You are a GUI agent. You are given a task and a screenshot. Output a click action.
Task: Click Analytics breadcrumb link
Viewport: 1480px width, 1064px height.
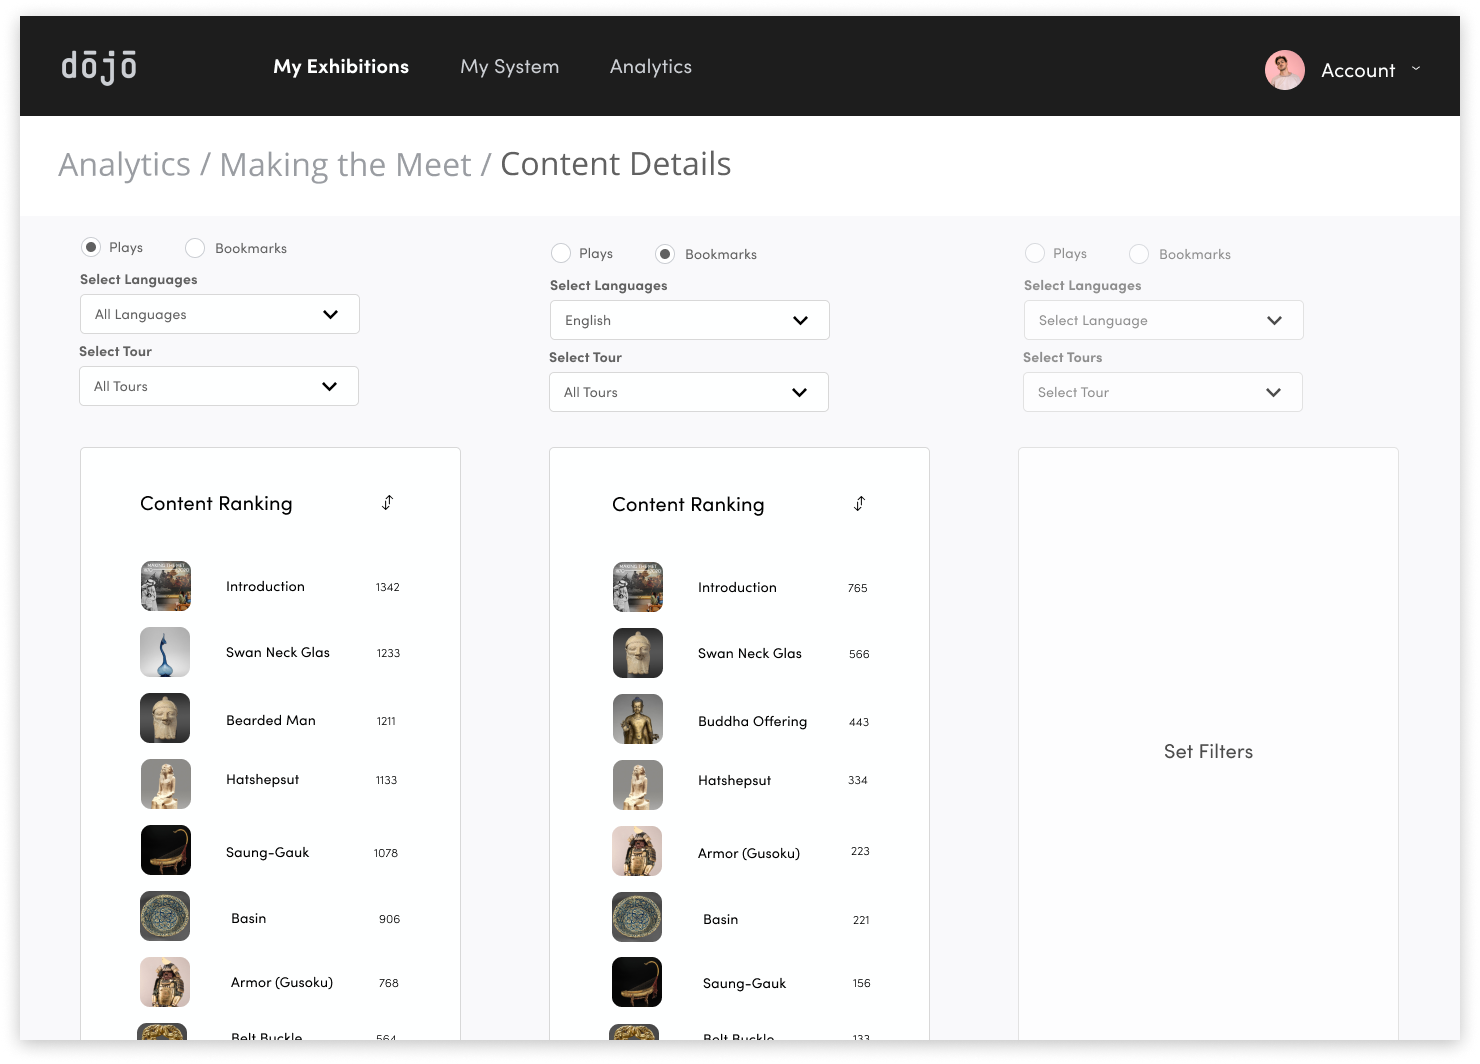124,164
